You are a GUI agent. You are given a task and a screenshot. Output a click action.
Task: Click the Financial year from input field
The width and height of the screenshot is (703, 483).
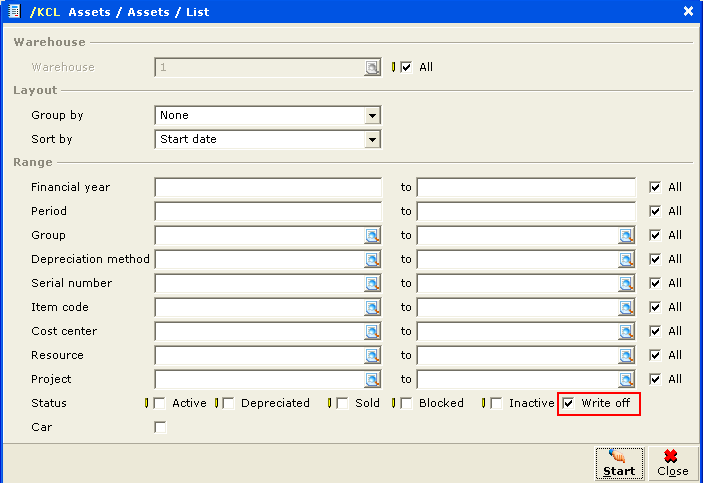[x=268, y=187]
